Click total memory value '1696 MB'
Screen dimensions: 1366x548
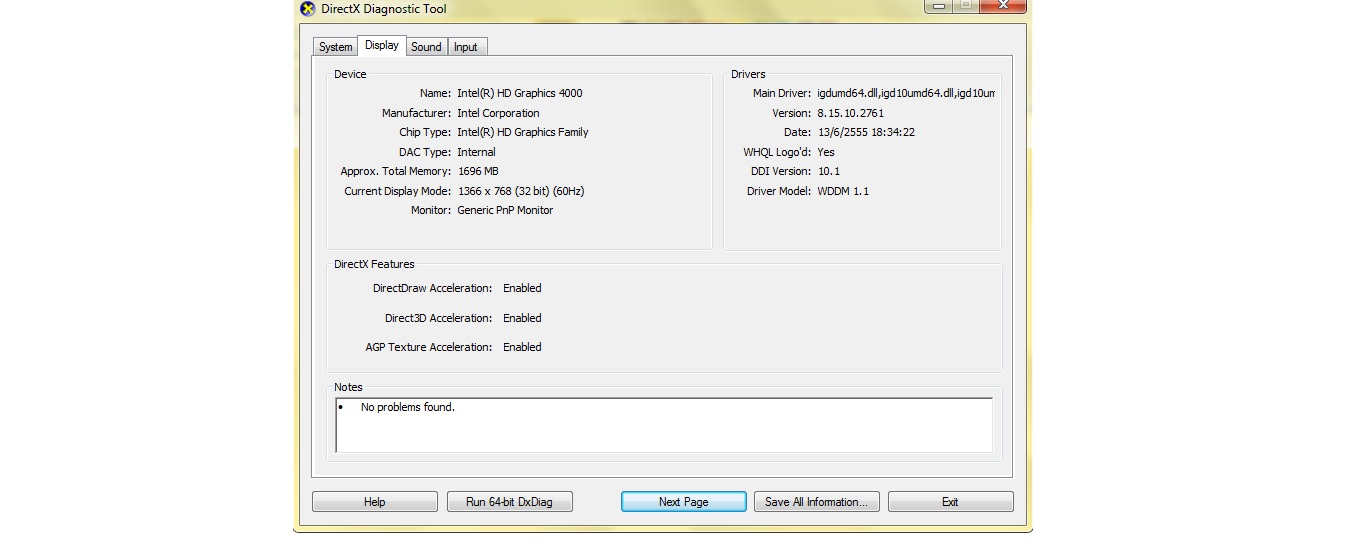click(478, 171)
